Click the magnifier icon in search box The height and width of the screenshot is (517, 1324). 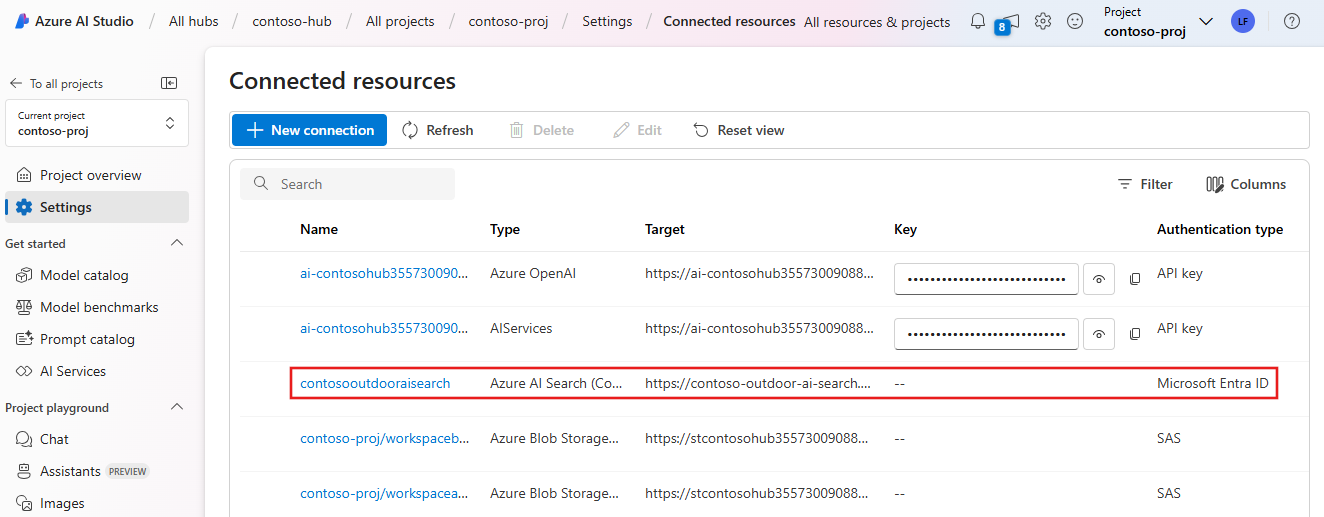tap(262, 184)
